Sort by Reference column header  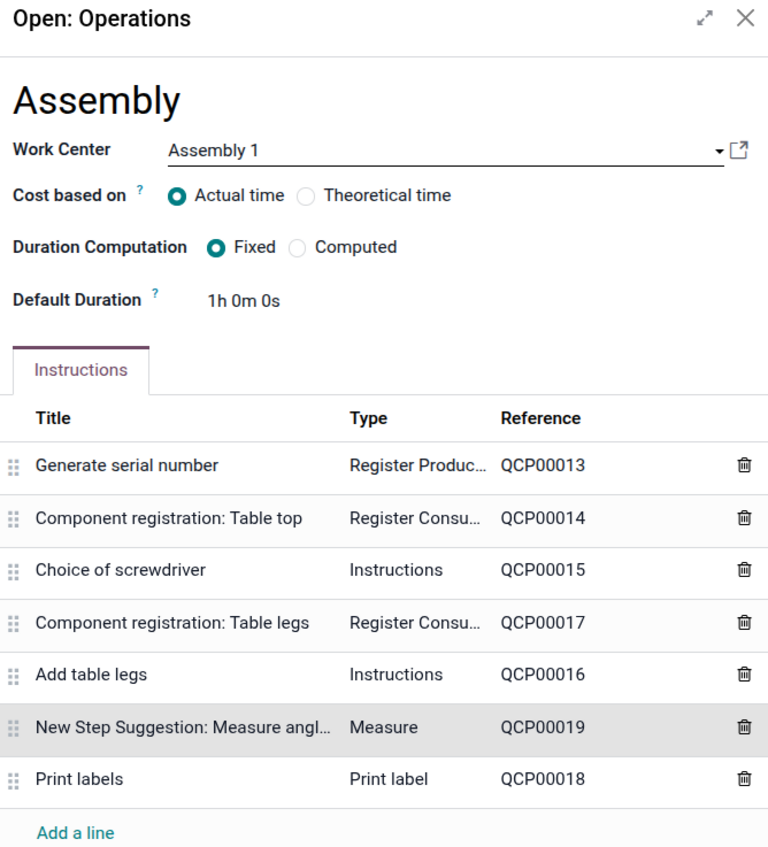(541, 418)
